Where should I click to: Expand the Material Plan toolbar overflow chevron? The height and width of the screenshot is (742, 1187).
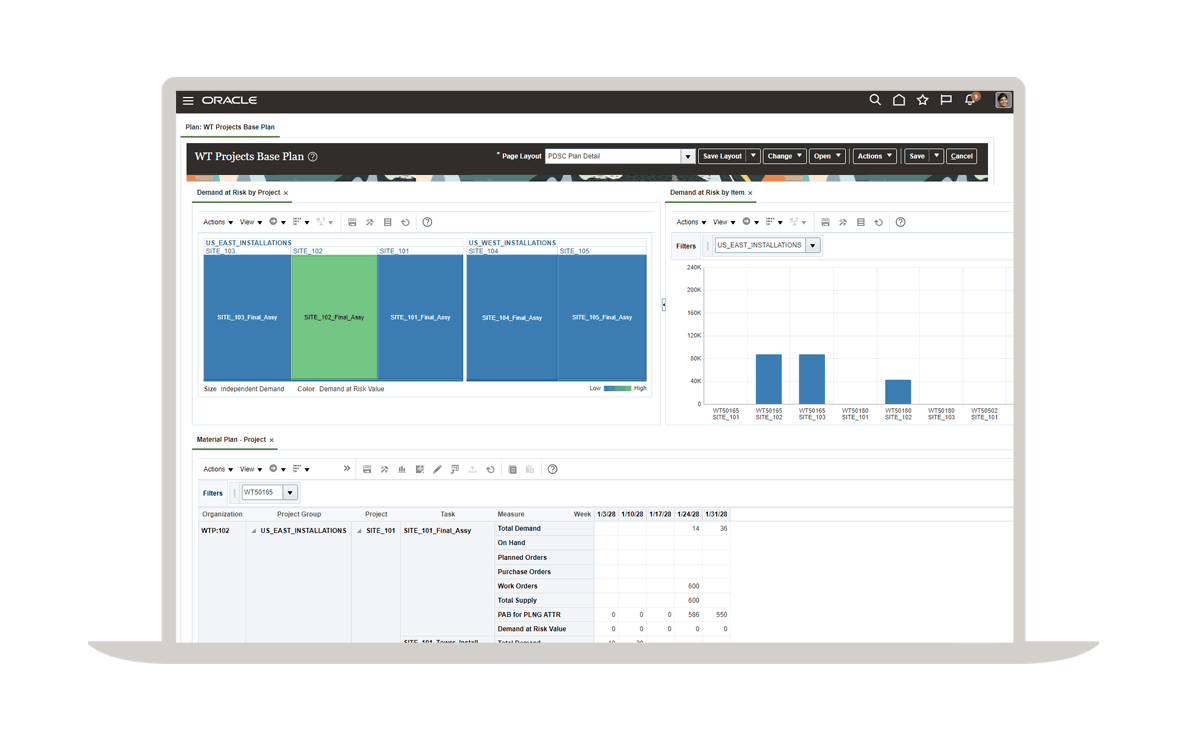click(347, 468)
